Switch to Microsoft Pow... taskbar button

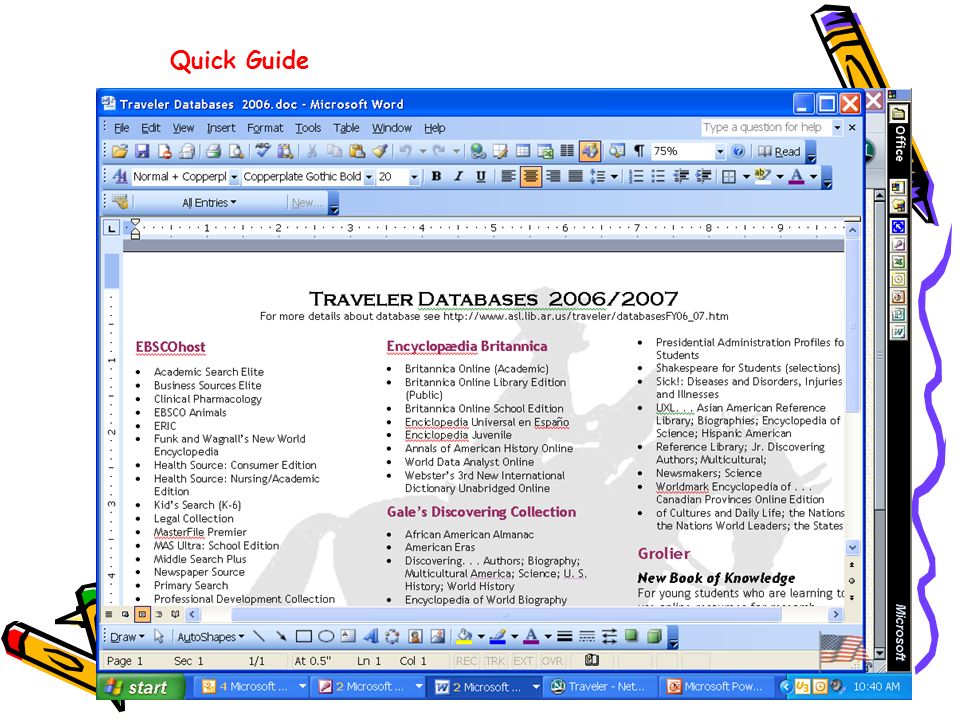pyautogui.click(x=714, y=687)
